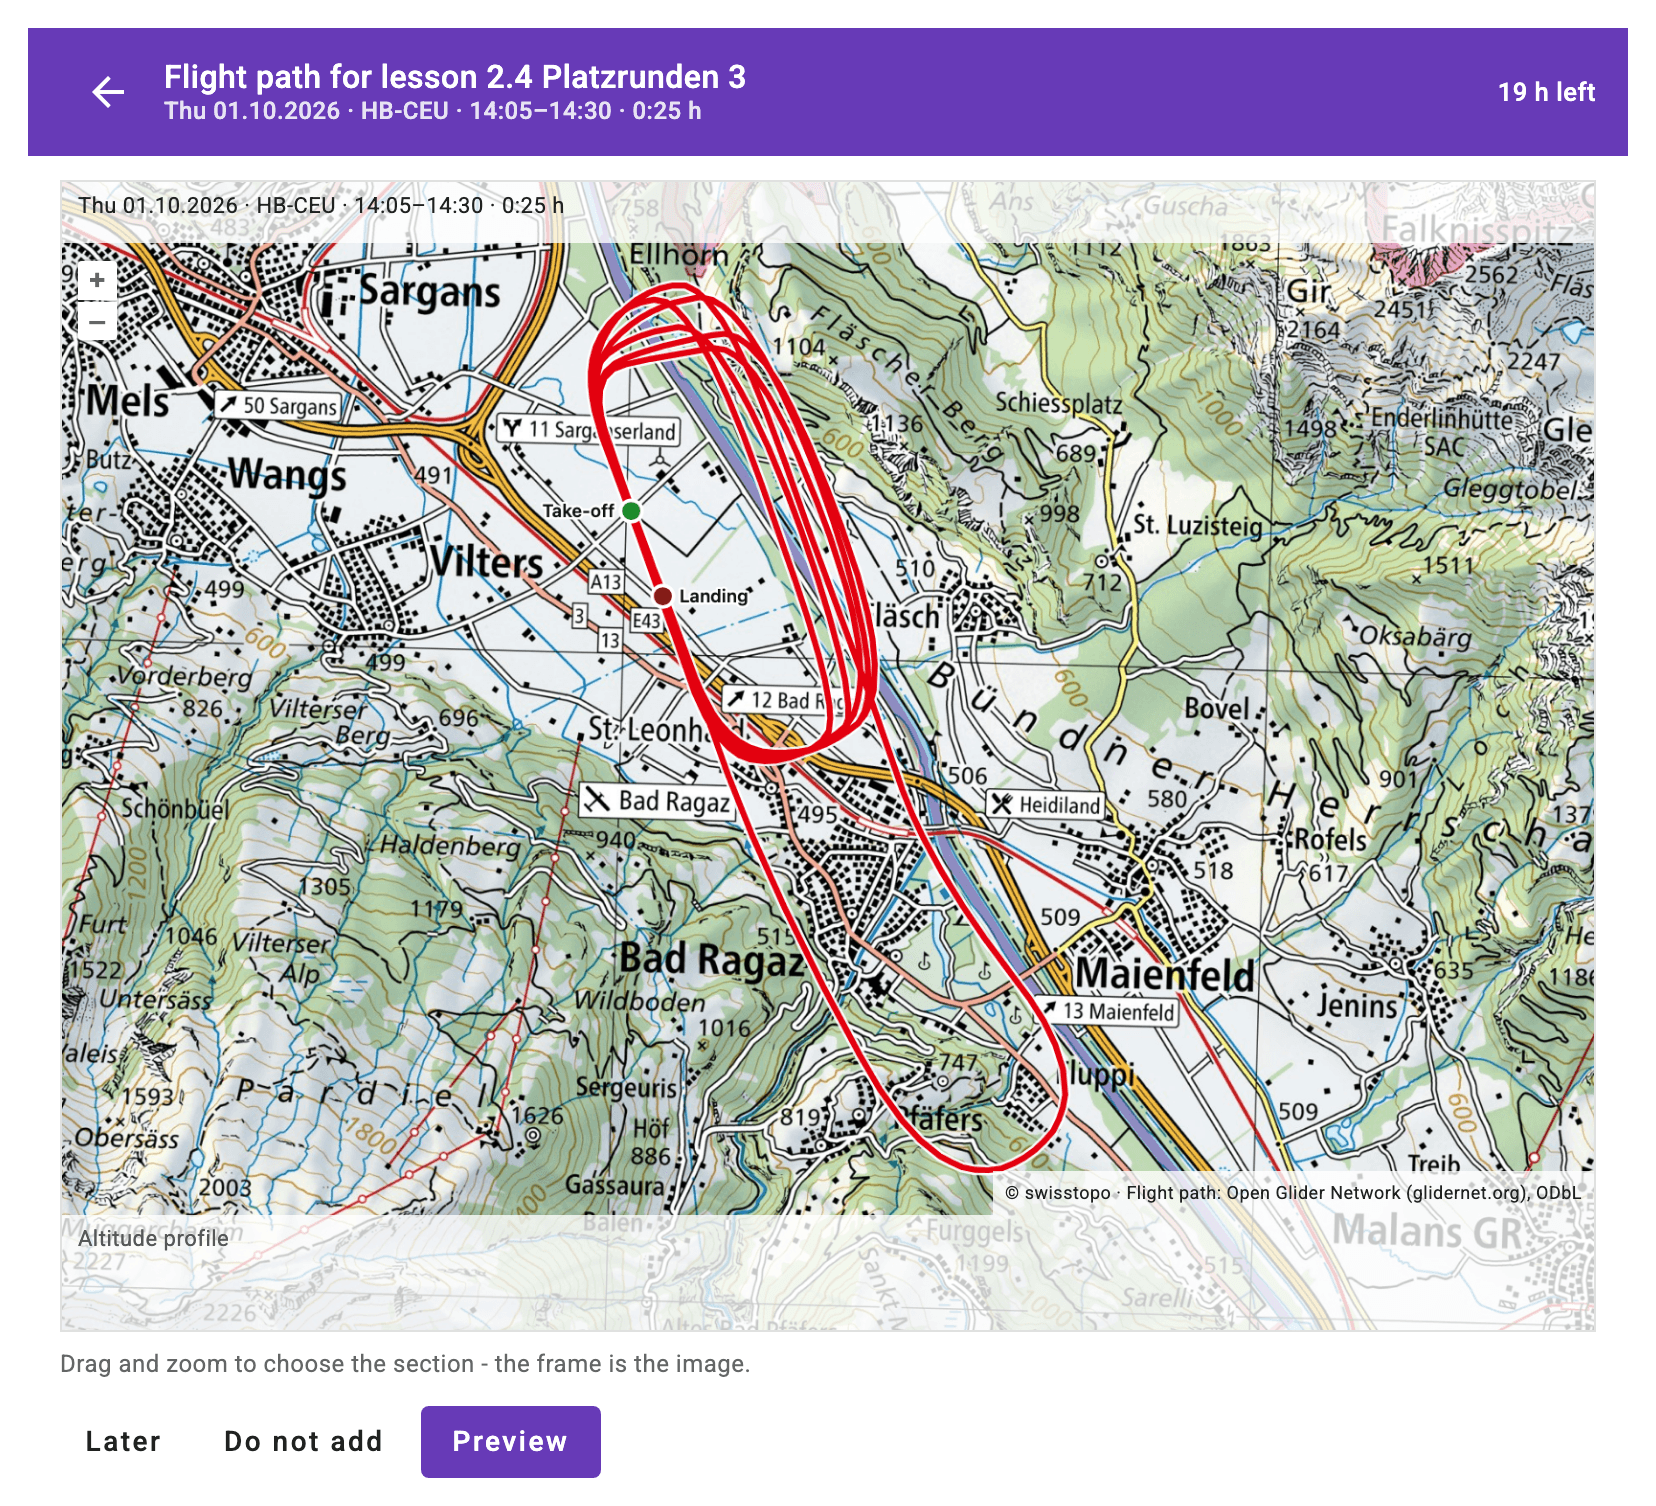Image resolution: width=1656 pixels, height=1506 pixels.
Task: Click the Wangs town name
Action: pyautogui.click(x=288, y=474)
